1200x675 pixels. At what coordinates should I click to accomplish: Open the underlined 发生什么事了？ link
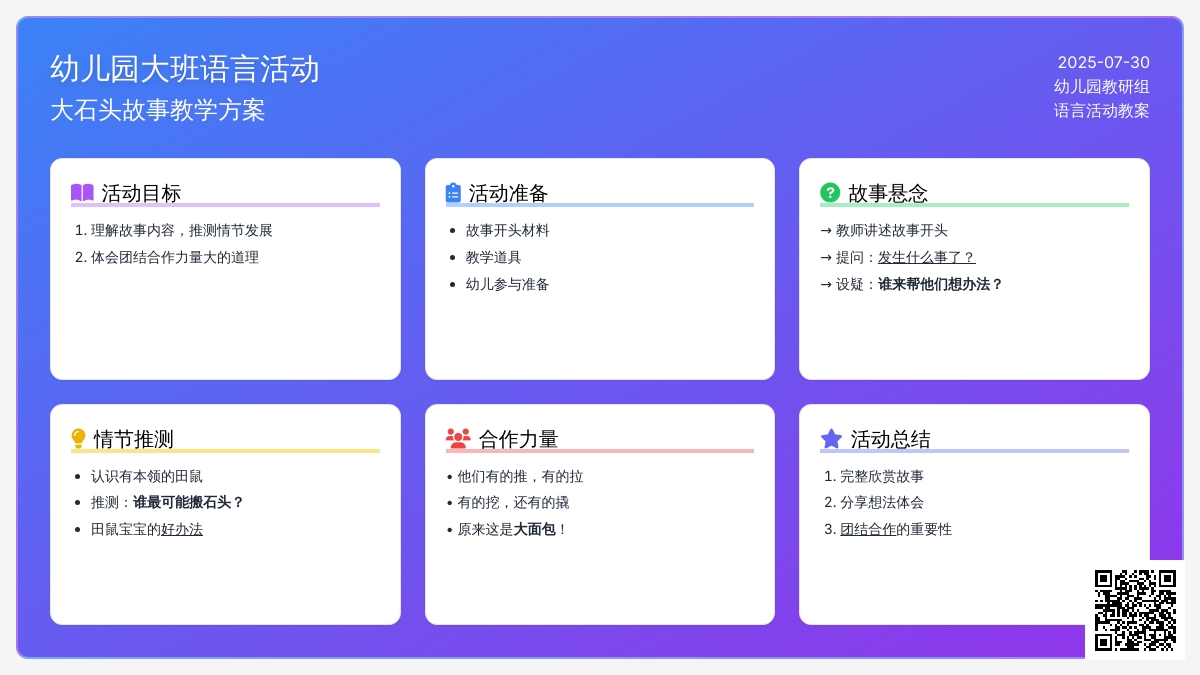[927, 257]
